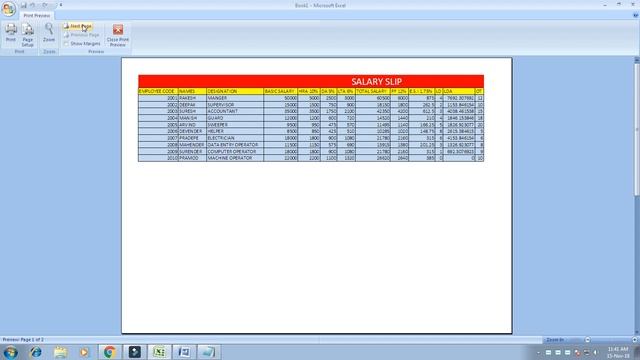Viewport: 640px width, 360px height.
Task: Open Windows Media Player from taskbar
Action: point(84,352)
